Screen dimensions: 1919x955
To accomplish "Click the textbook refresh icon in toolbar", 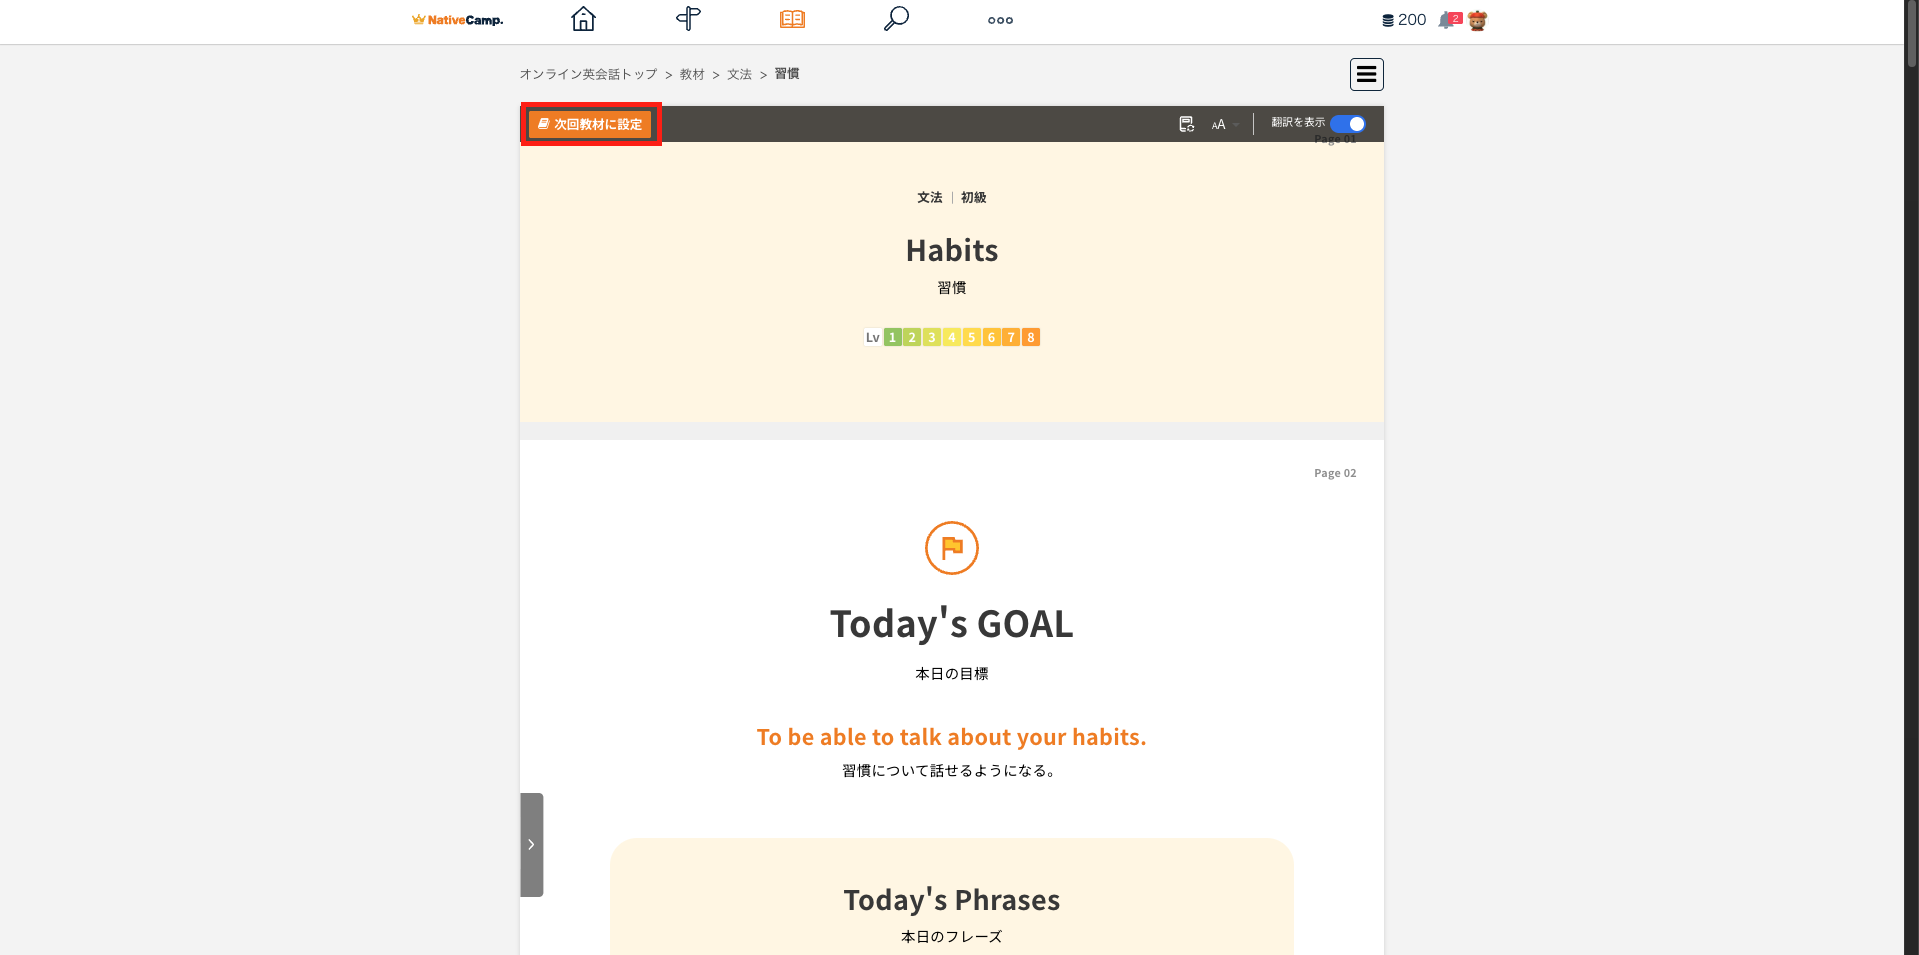I will [1186, 124].
